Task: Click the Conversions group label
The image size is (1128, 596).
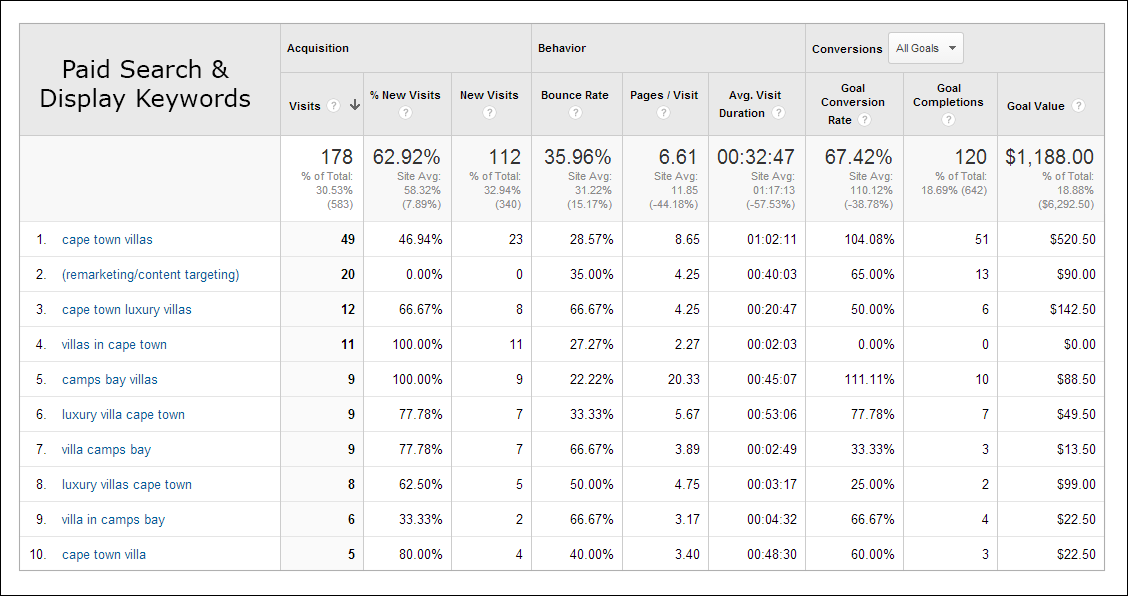Action: (847, 49)
